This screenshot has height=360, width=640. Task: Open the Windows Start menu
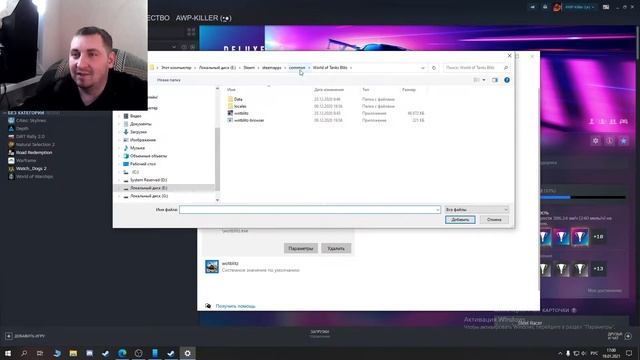click(x=8, y=353)
